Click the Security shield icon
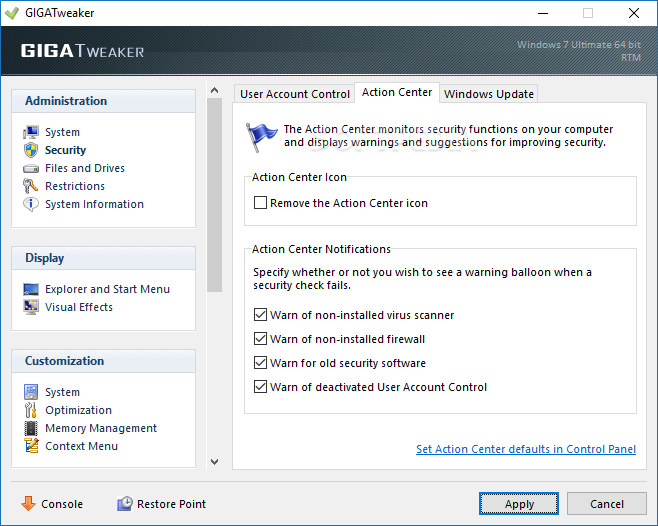The image size is (658, 526). click(x=31, y=150)
